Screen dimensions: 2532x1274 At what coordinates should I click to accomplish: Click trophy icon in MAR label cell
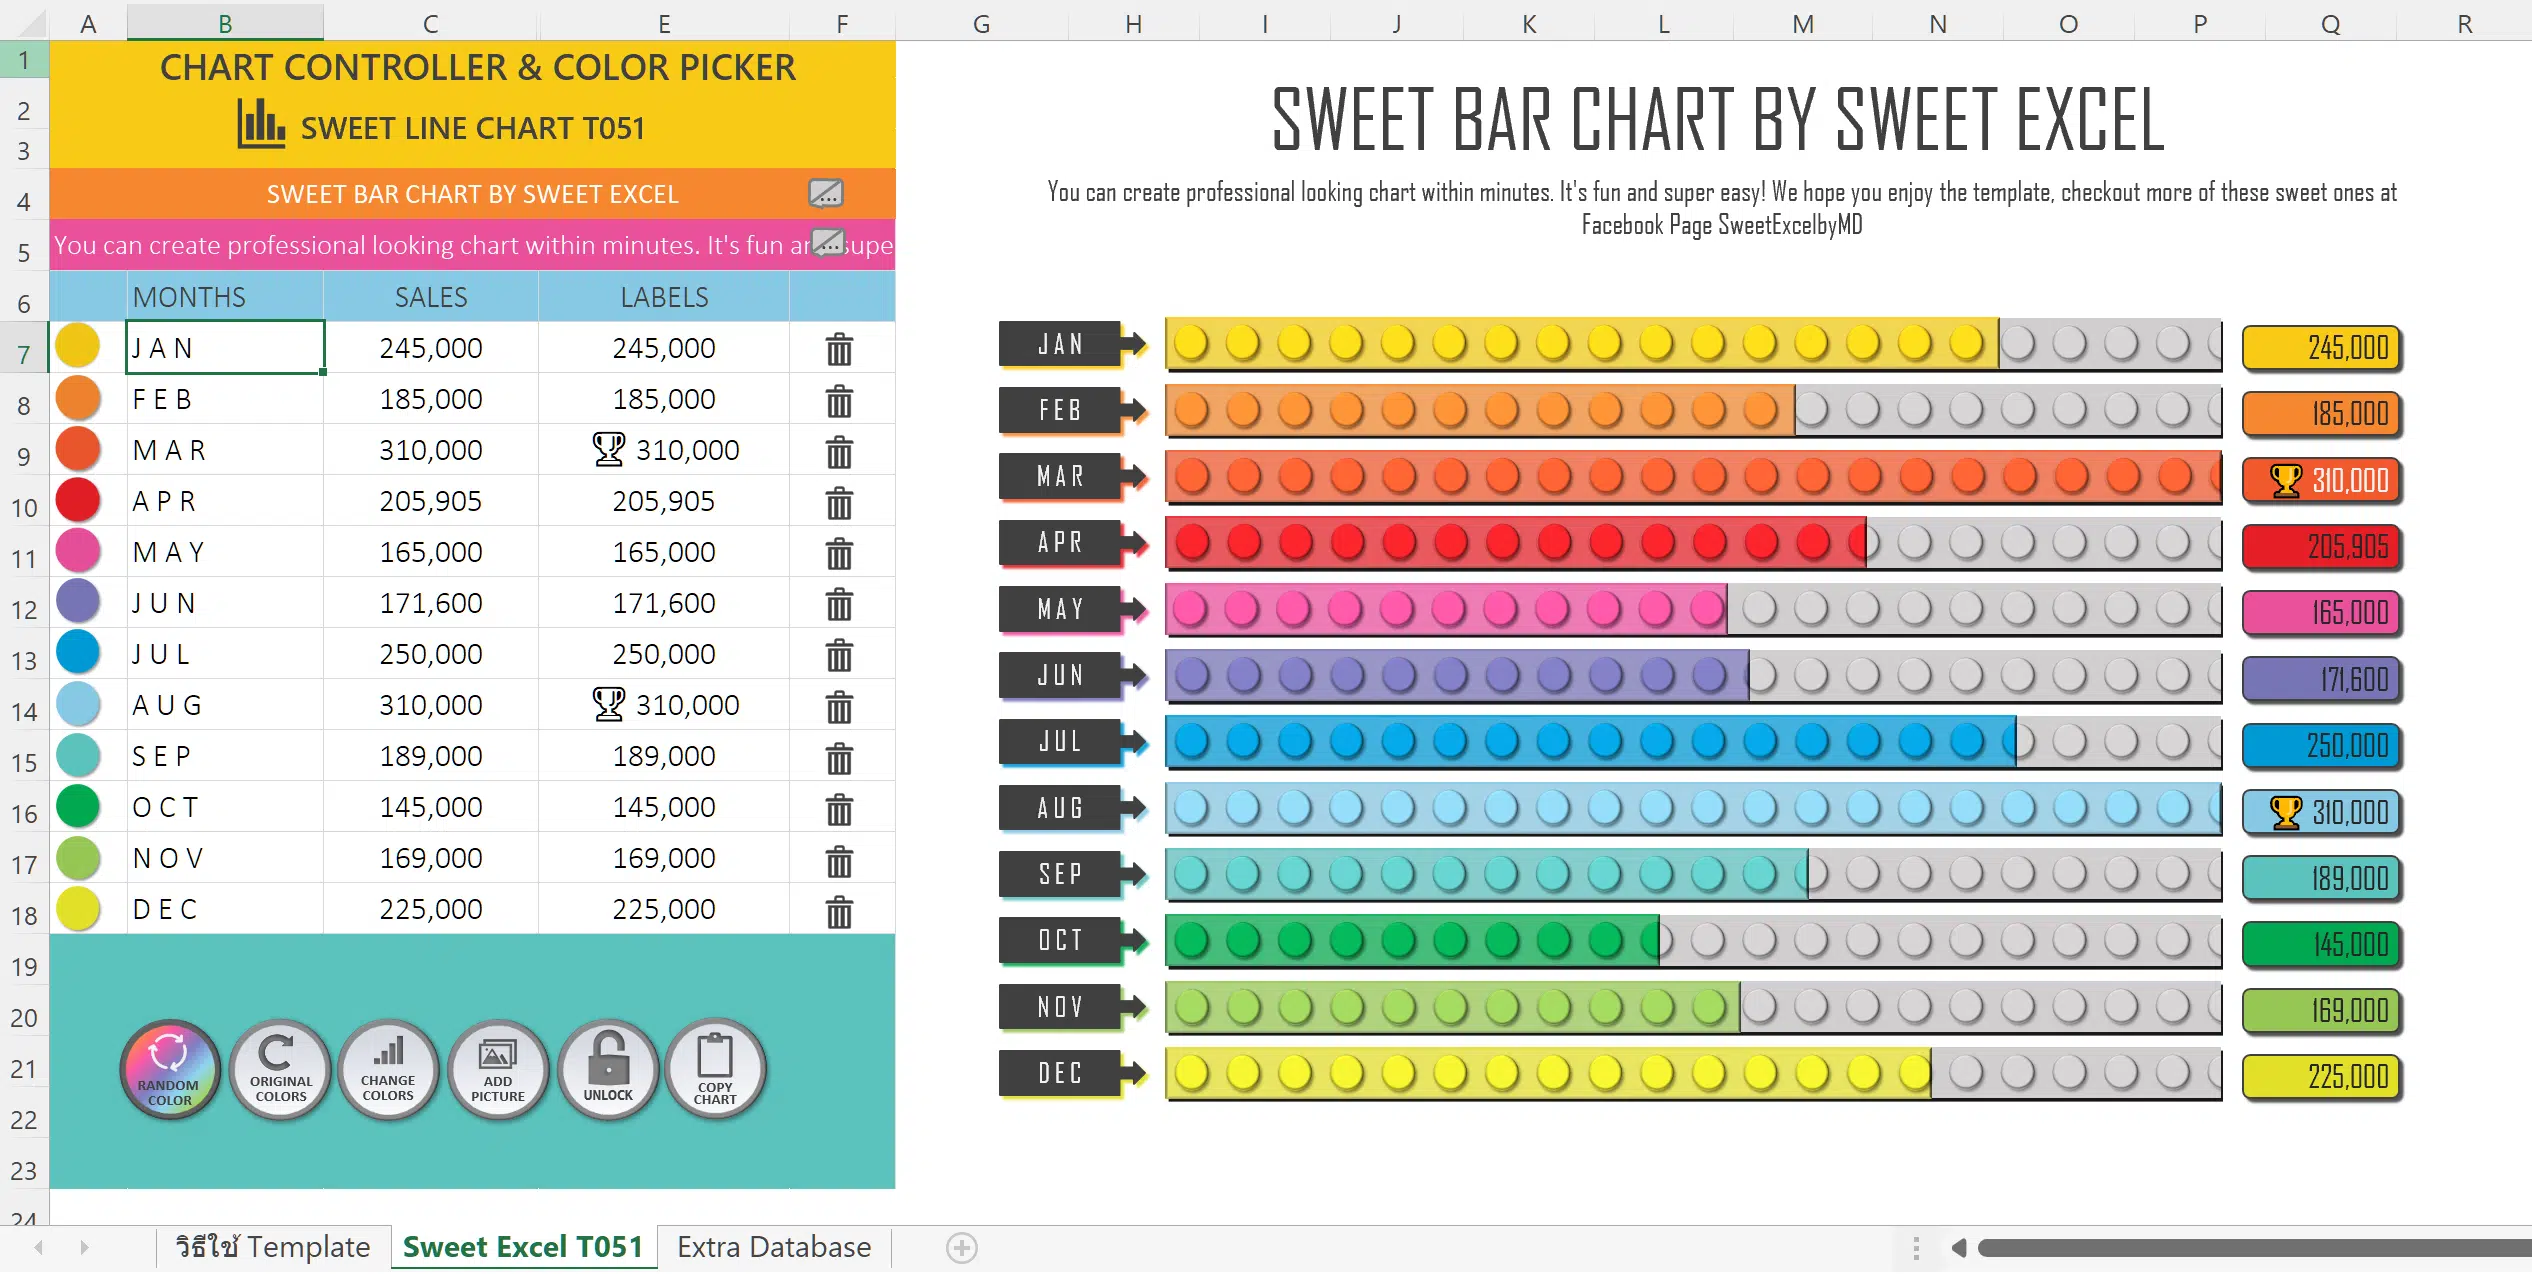click(609, 450)
